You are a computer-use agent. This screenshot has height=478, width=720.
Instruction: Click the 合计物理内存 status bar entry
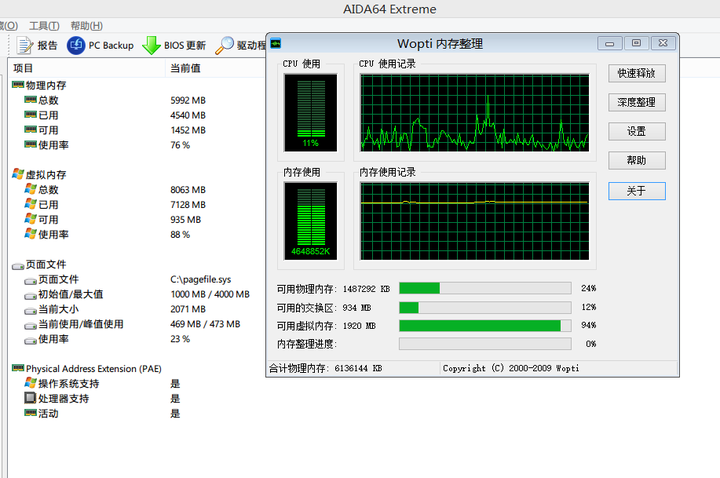click(326, 368)
